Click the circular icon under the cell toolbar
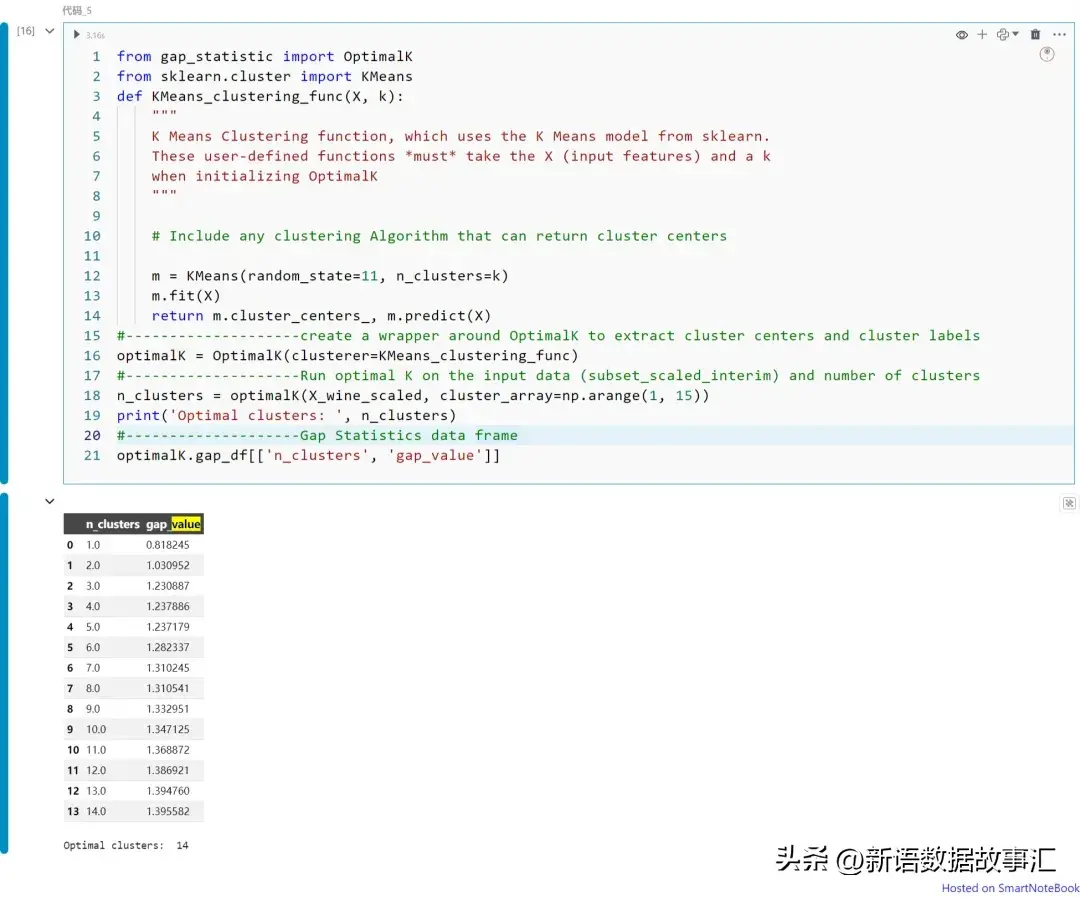Screen dimensions: 1080x897 [1047, 54]
